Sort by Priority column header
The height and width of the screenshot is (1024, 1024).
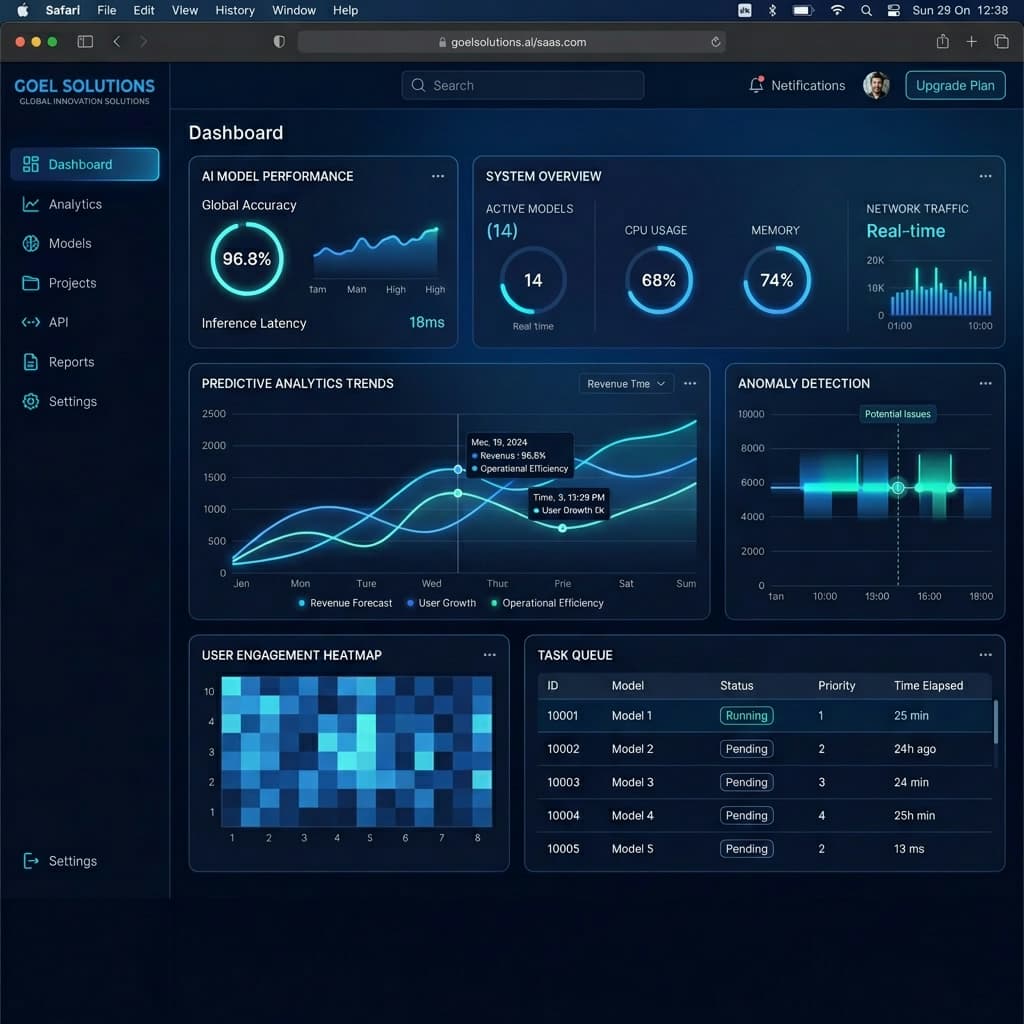pos(836,685)
